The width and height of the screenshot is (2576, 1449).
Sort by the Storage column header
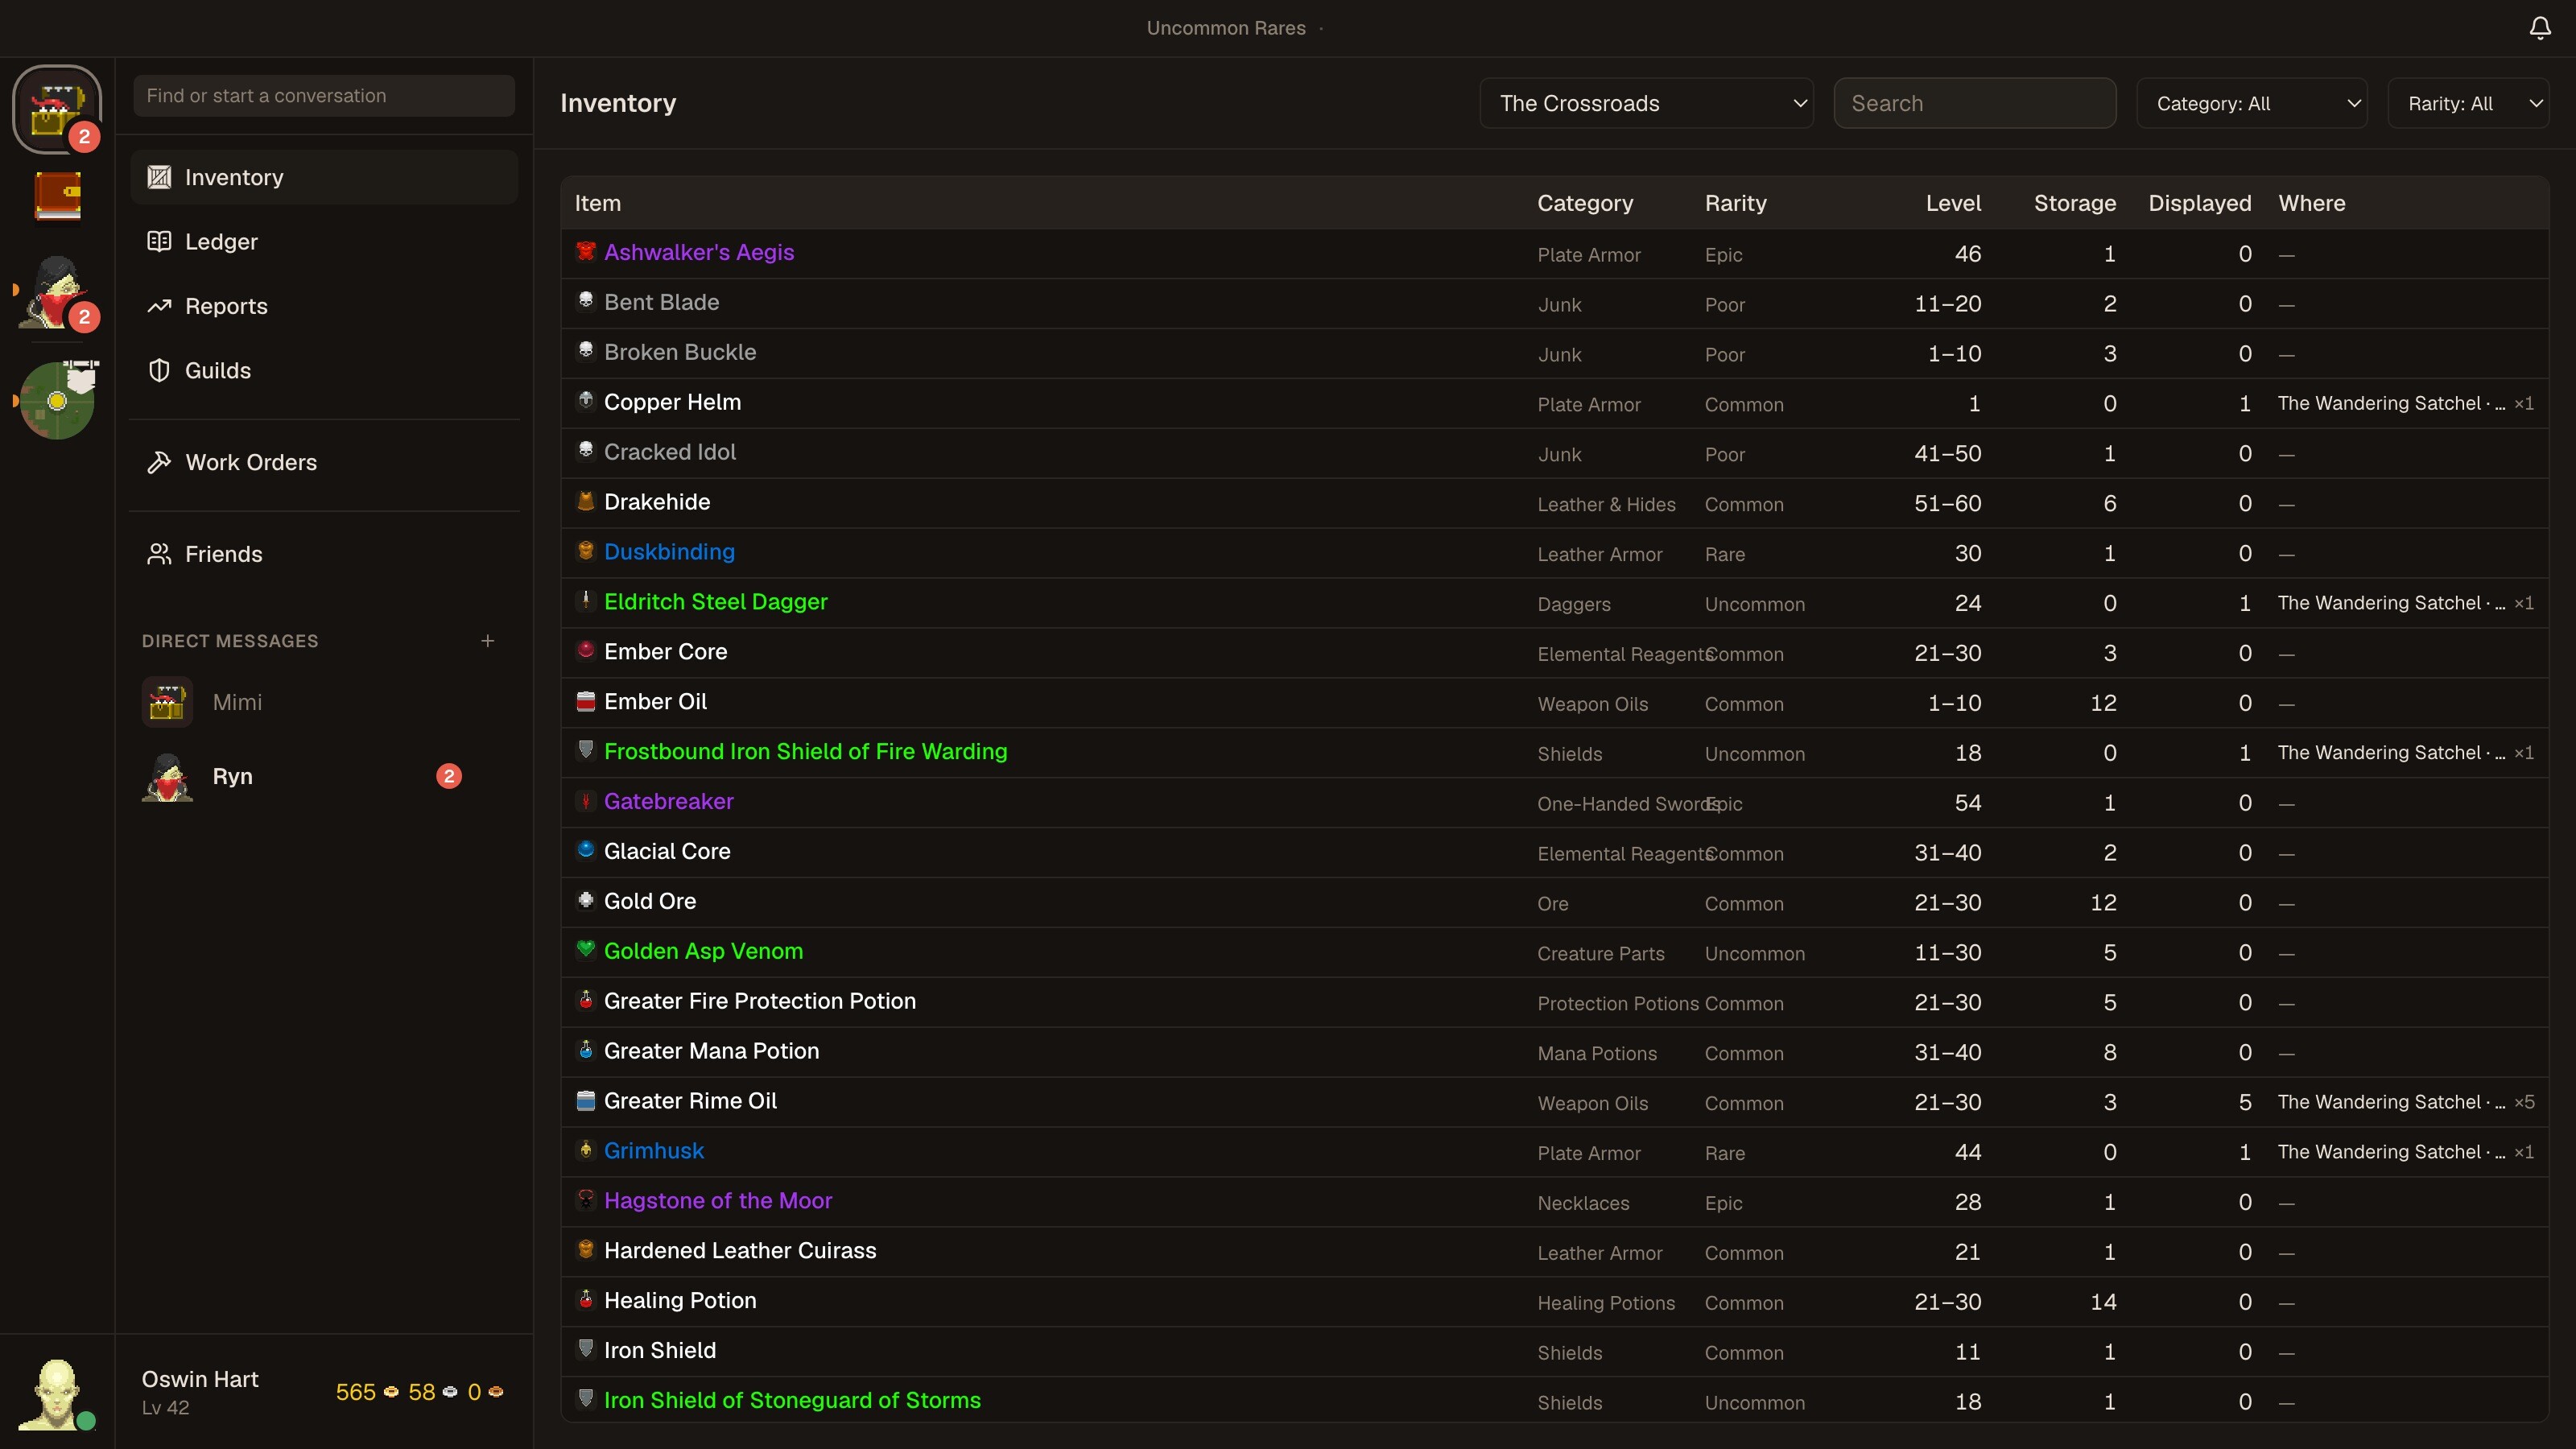click(2074, 203)
